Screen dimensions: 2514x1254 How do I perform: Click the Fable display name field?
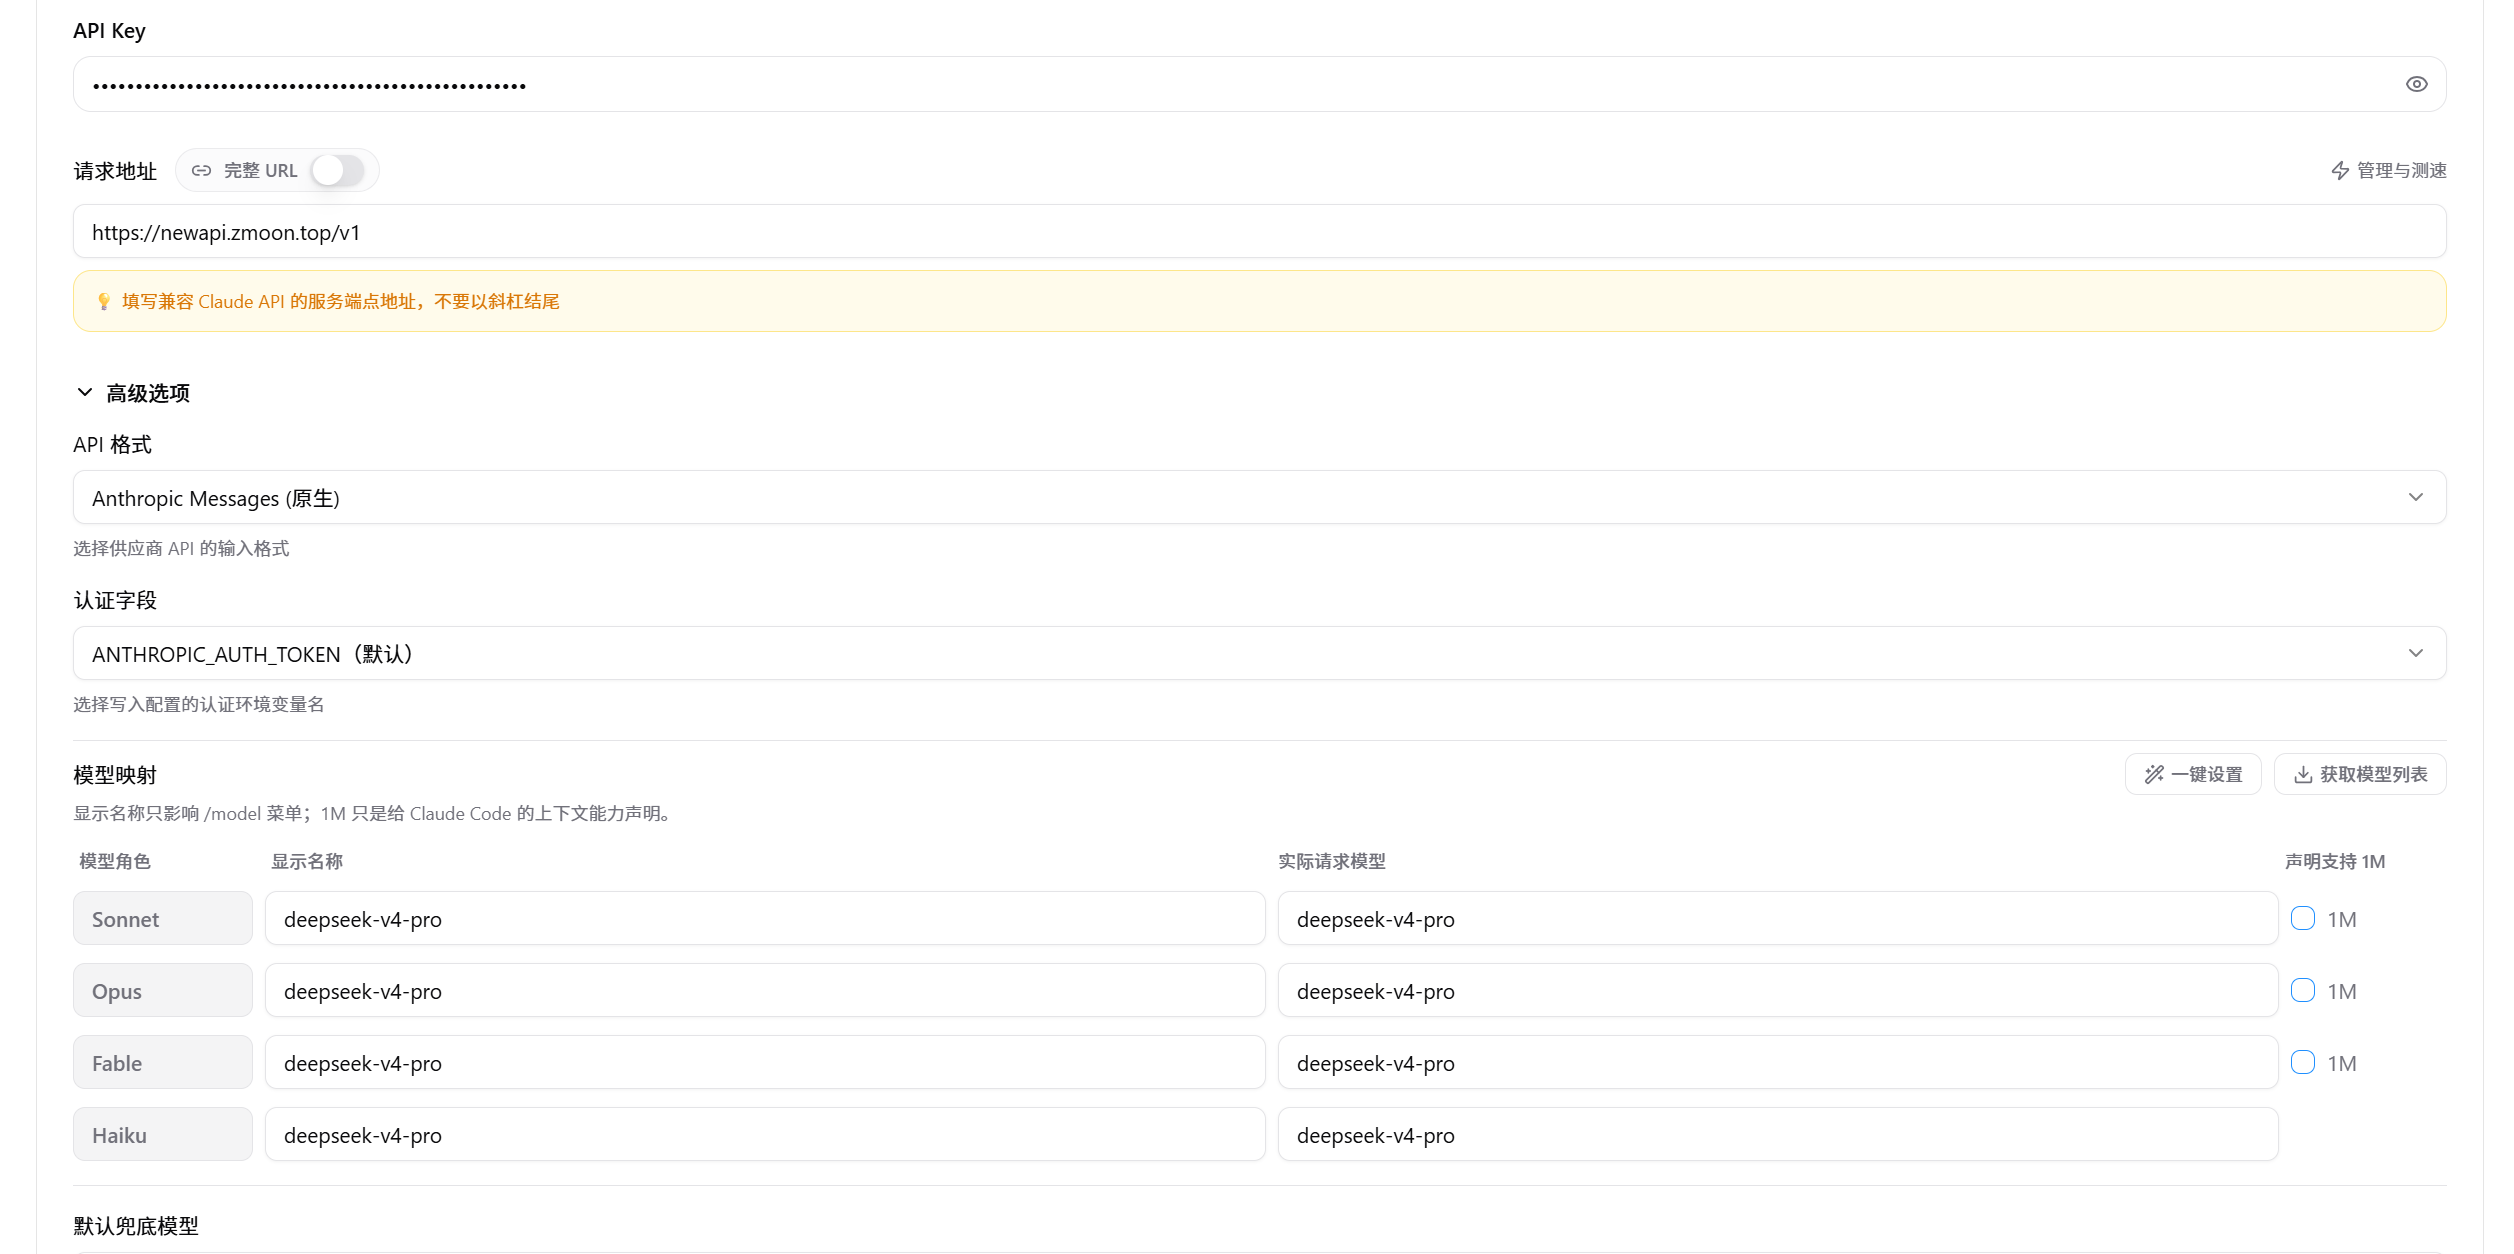[x=765, y=1062]
